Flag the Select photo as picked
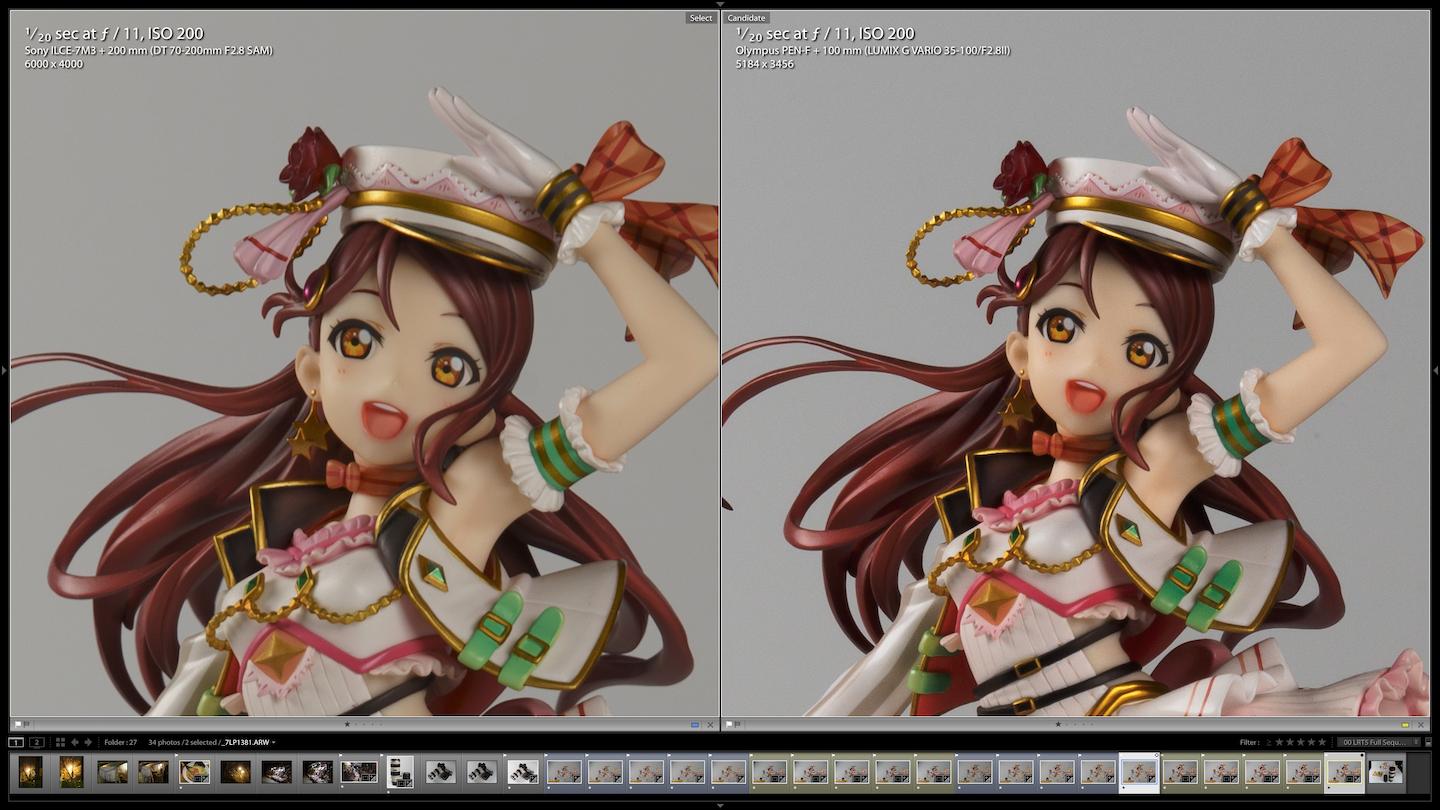The height and width of the screenshot is (810, 1440). [18, 724]
